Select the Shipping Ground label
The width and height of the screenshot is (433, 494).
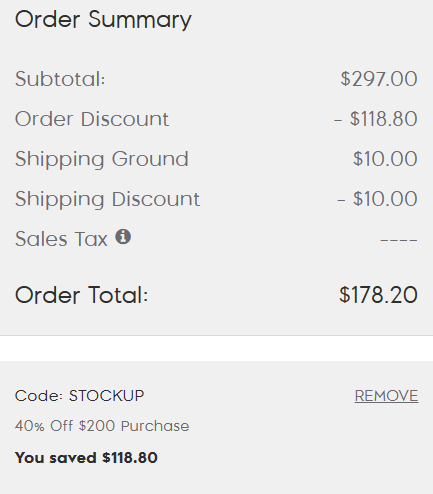(x=102, y=159)
